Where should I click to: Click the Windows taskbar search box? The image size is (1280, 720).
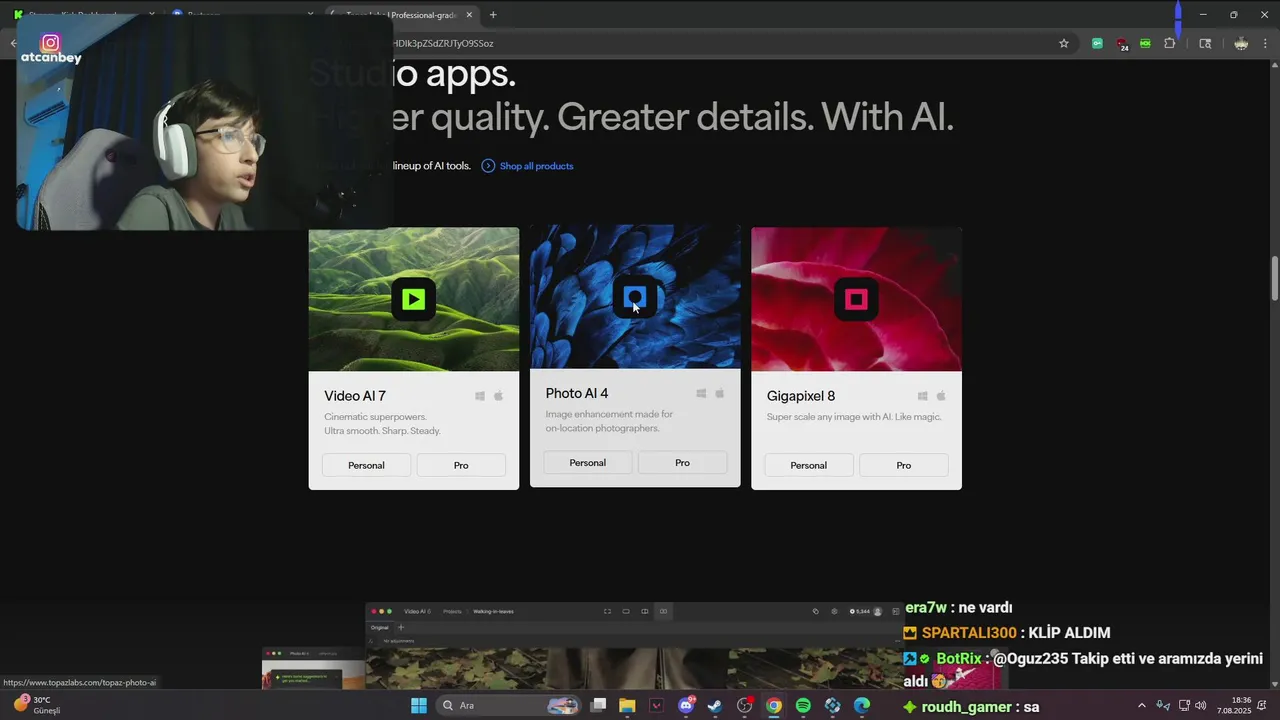point(509,706)
